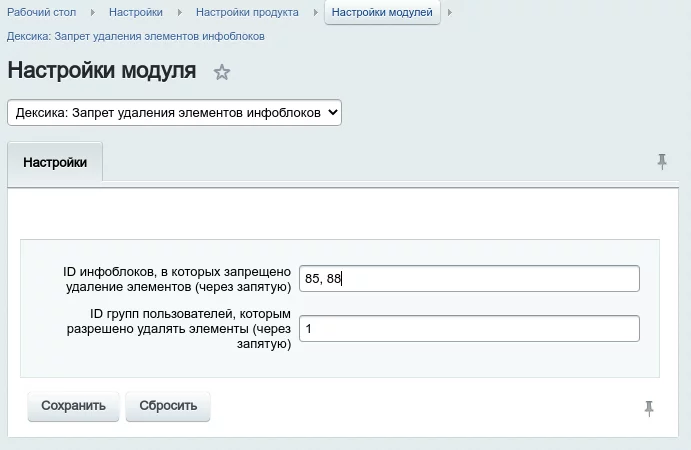Click Настройки модулей breadcrumb item
Image resolution: width=691 pixels, height=450 pixels.
tap(382, 12)
